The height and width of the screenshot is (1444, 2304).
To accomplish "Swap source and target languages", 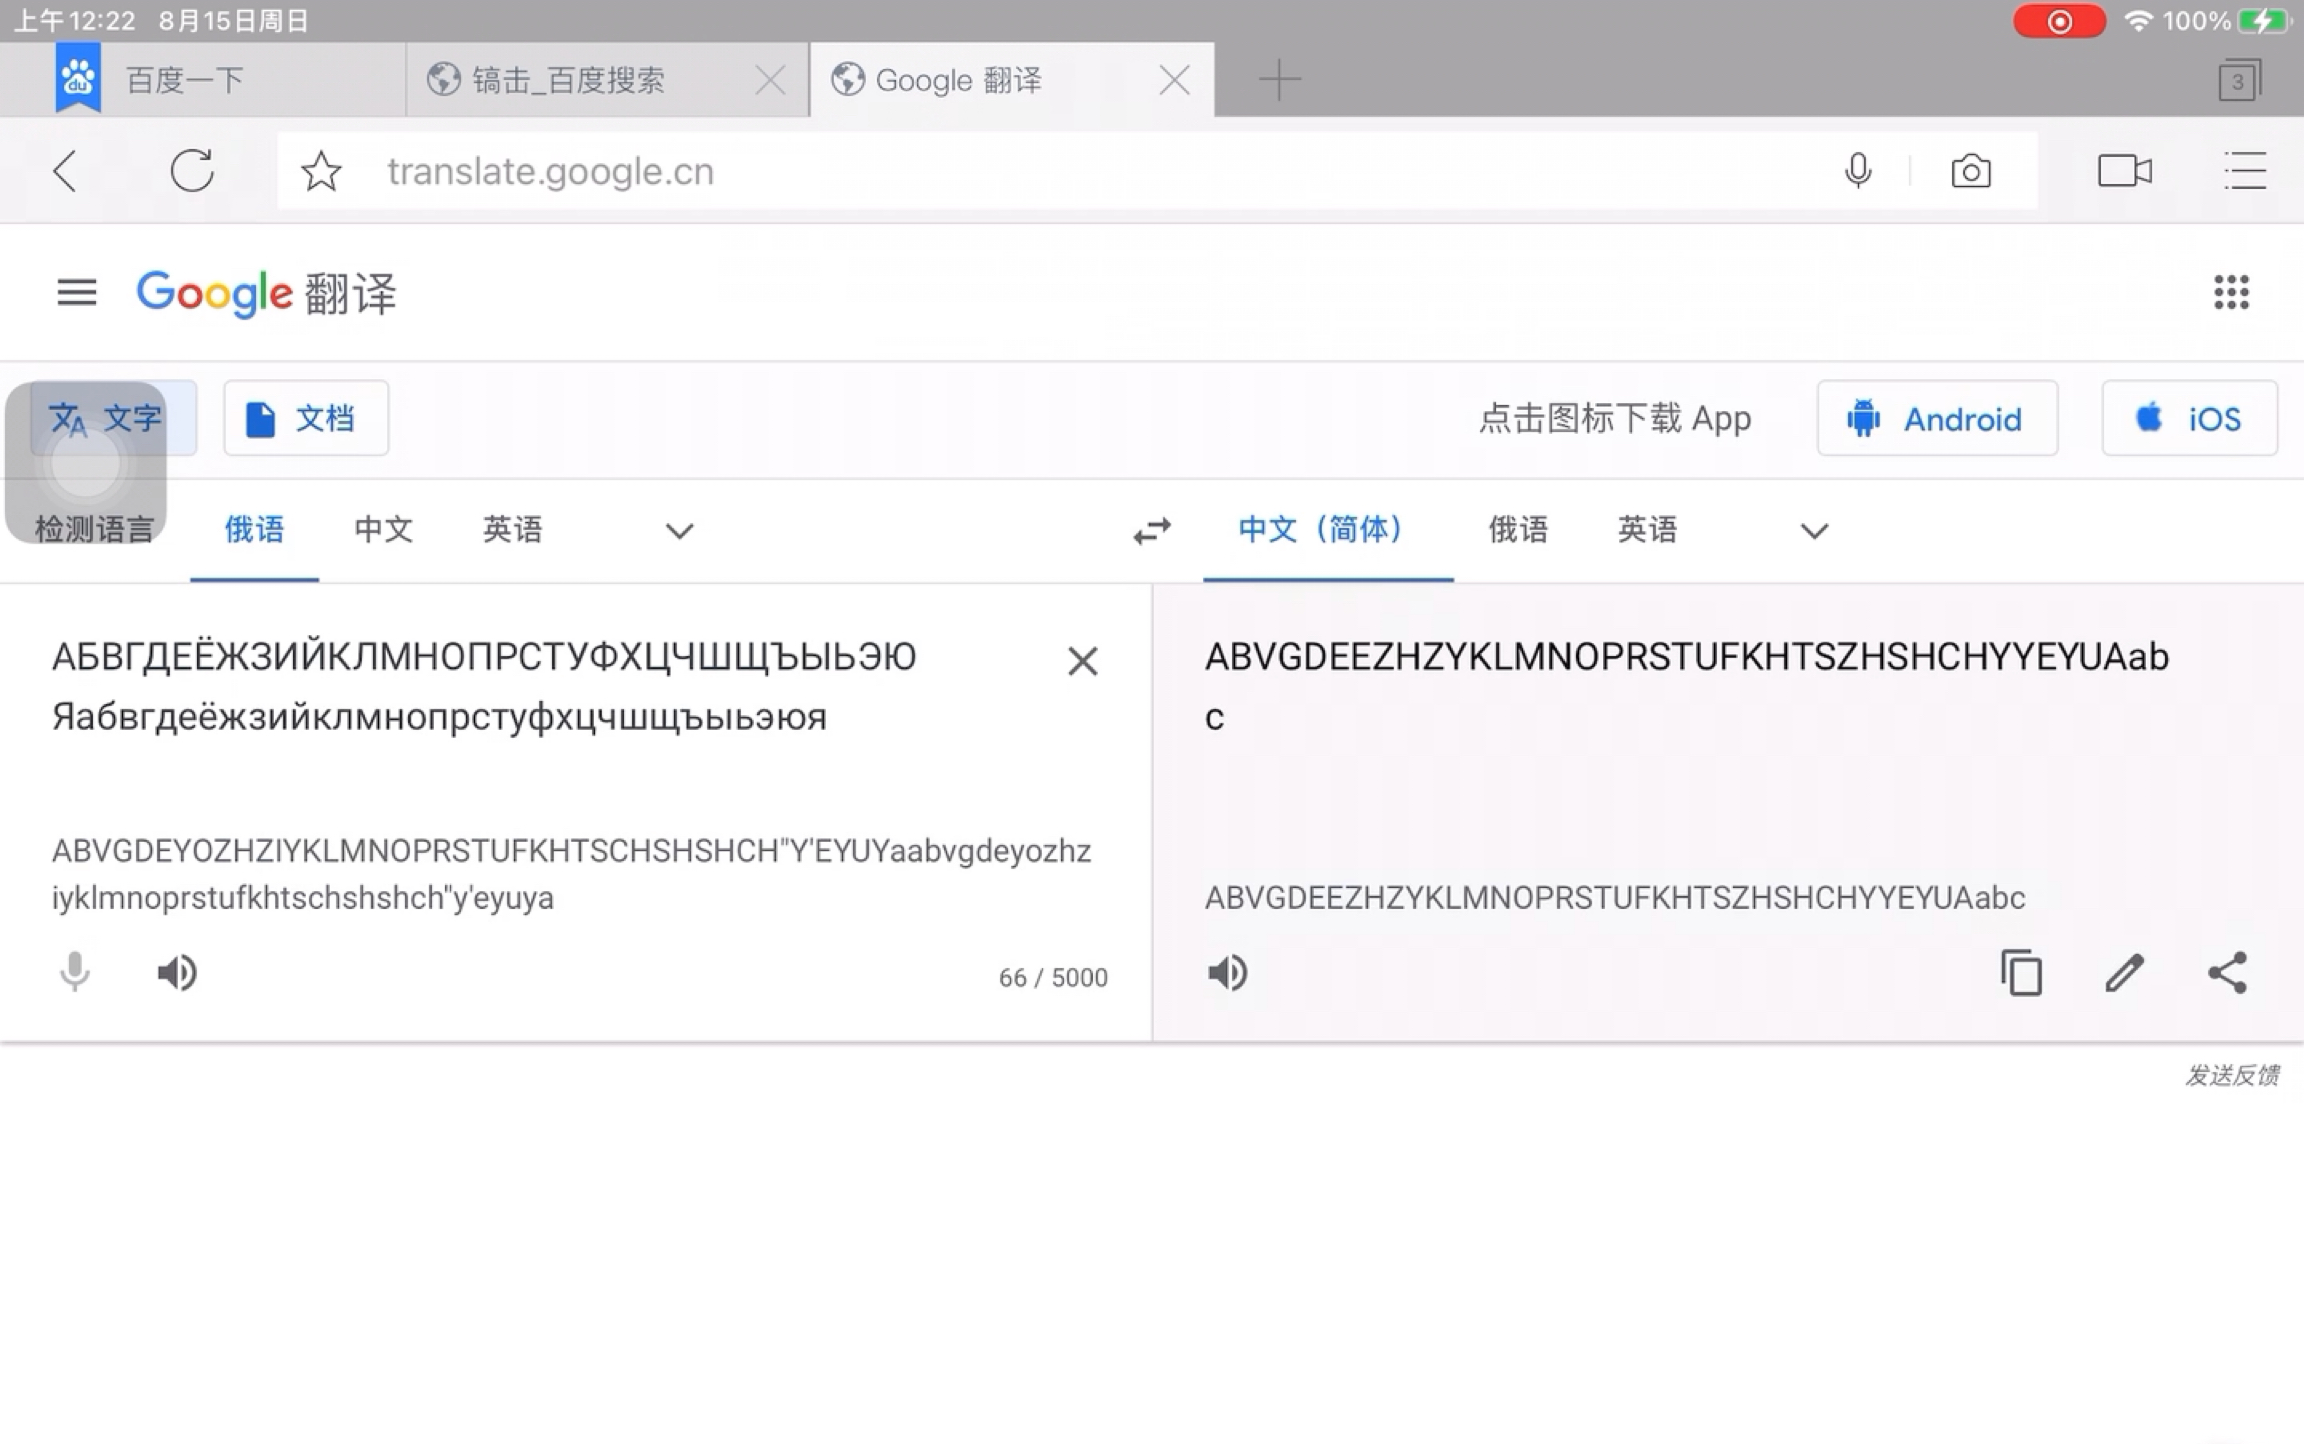I will click(1152, 529).
